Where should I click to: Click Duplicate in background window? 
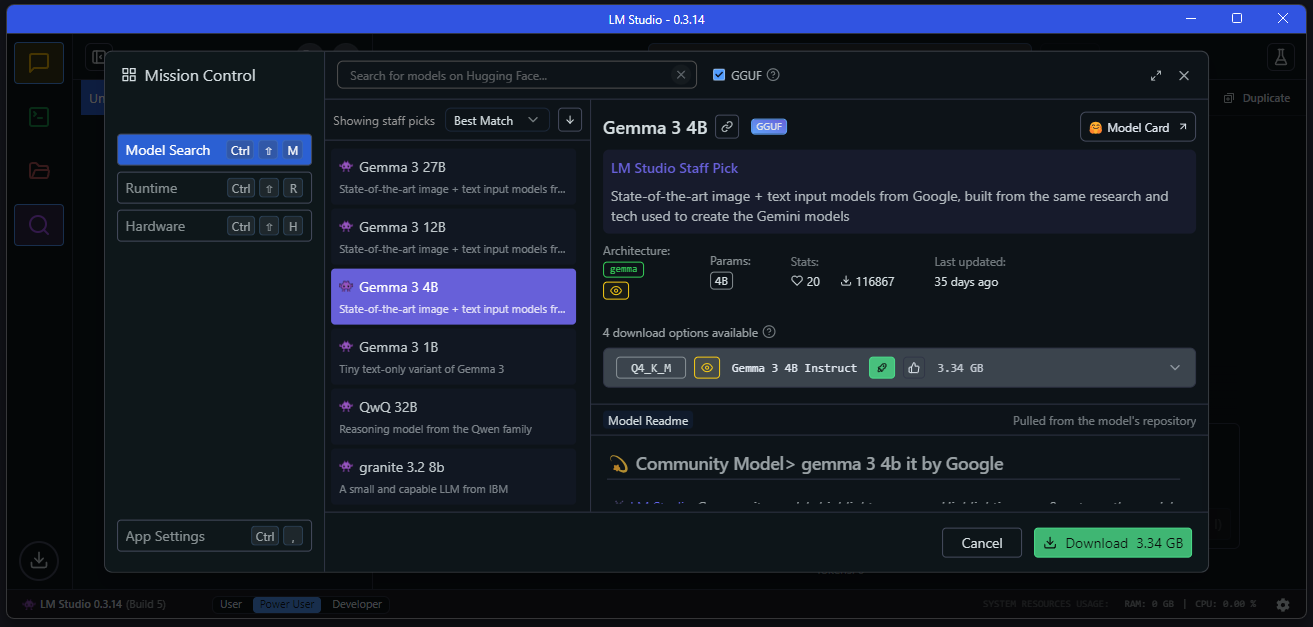(1257, 98)
